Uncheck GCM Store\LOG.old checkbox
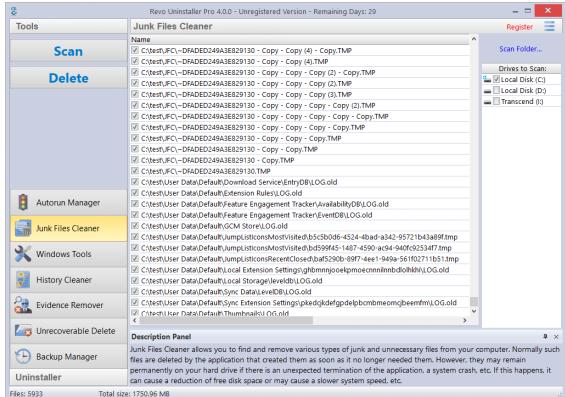 (135, 226)
